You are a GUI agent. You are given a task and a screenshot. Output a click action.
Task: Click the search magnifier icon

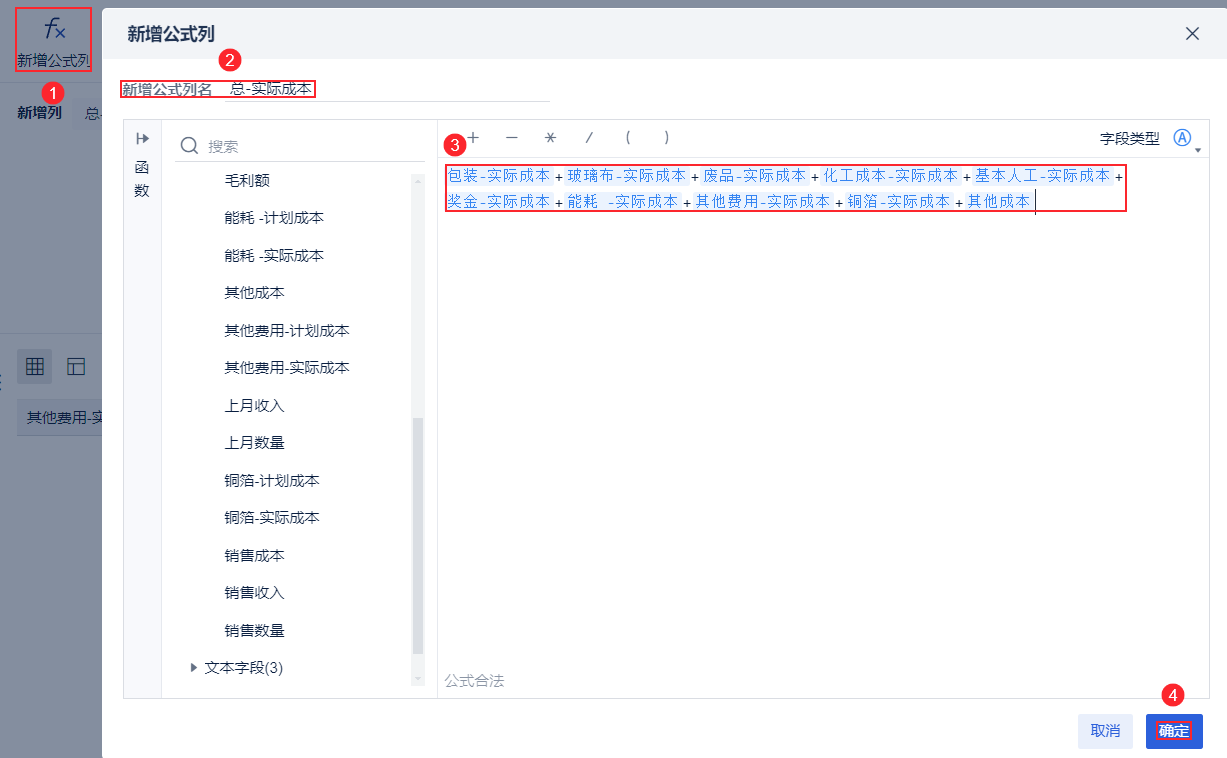click(x=189, y=146)
